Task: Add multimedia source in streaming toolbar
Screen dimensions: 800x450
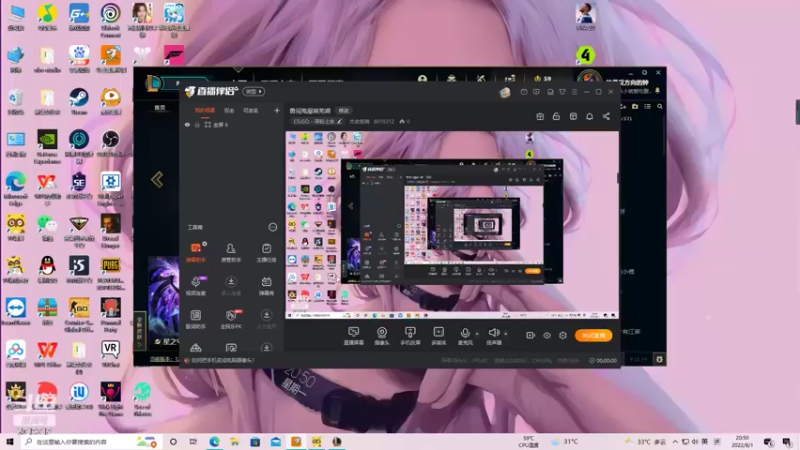Action: (438, 336)
